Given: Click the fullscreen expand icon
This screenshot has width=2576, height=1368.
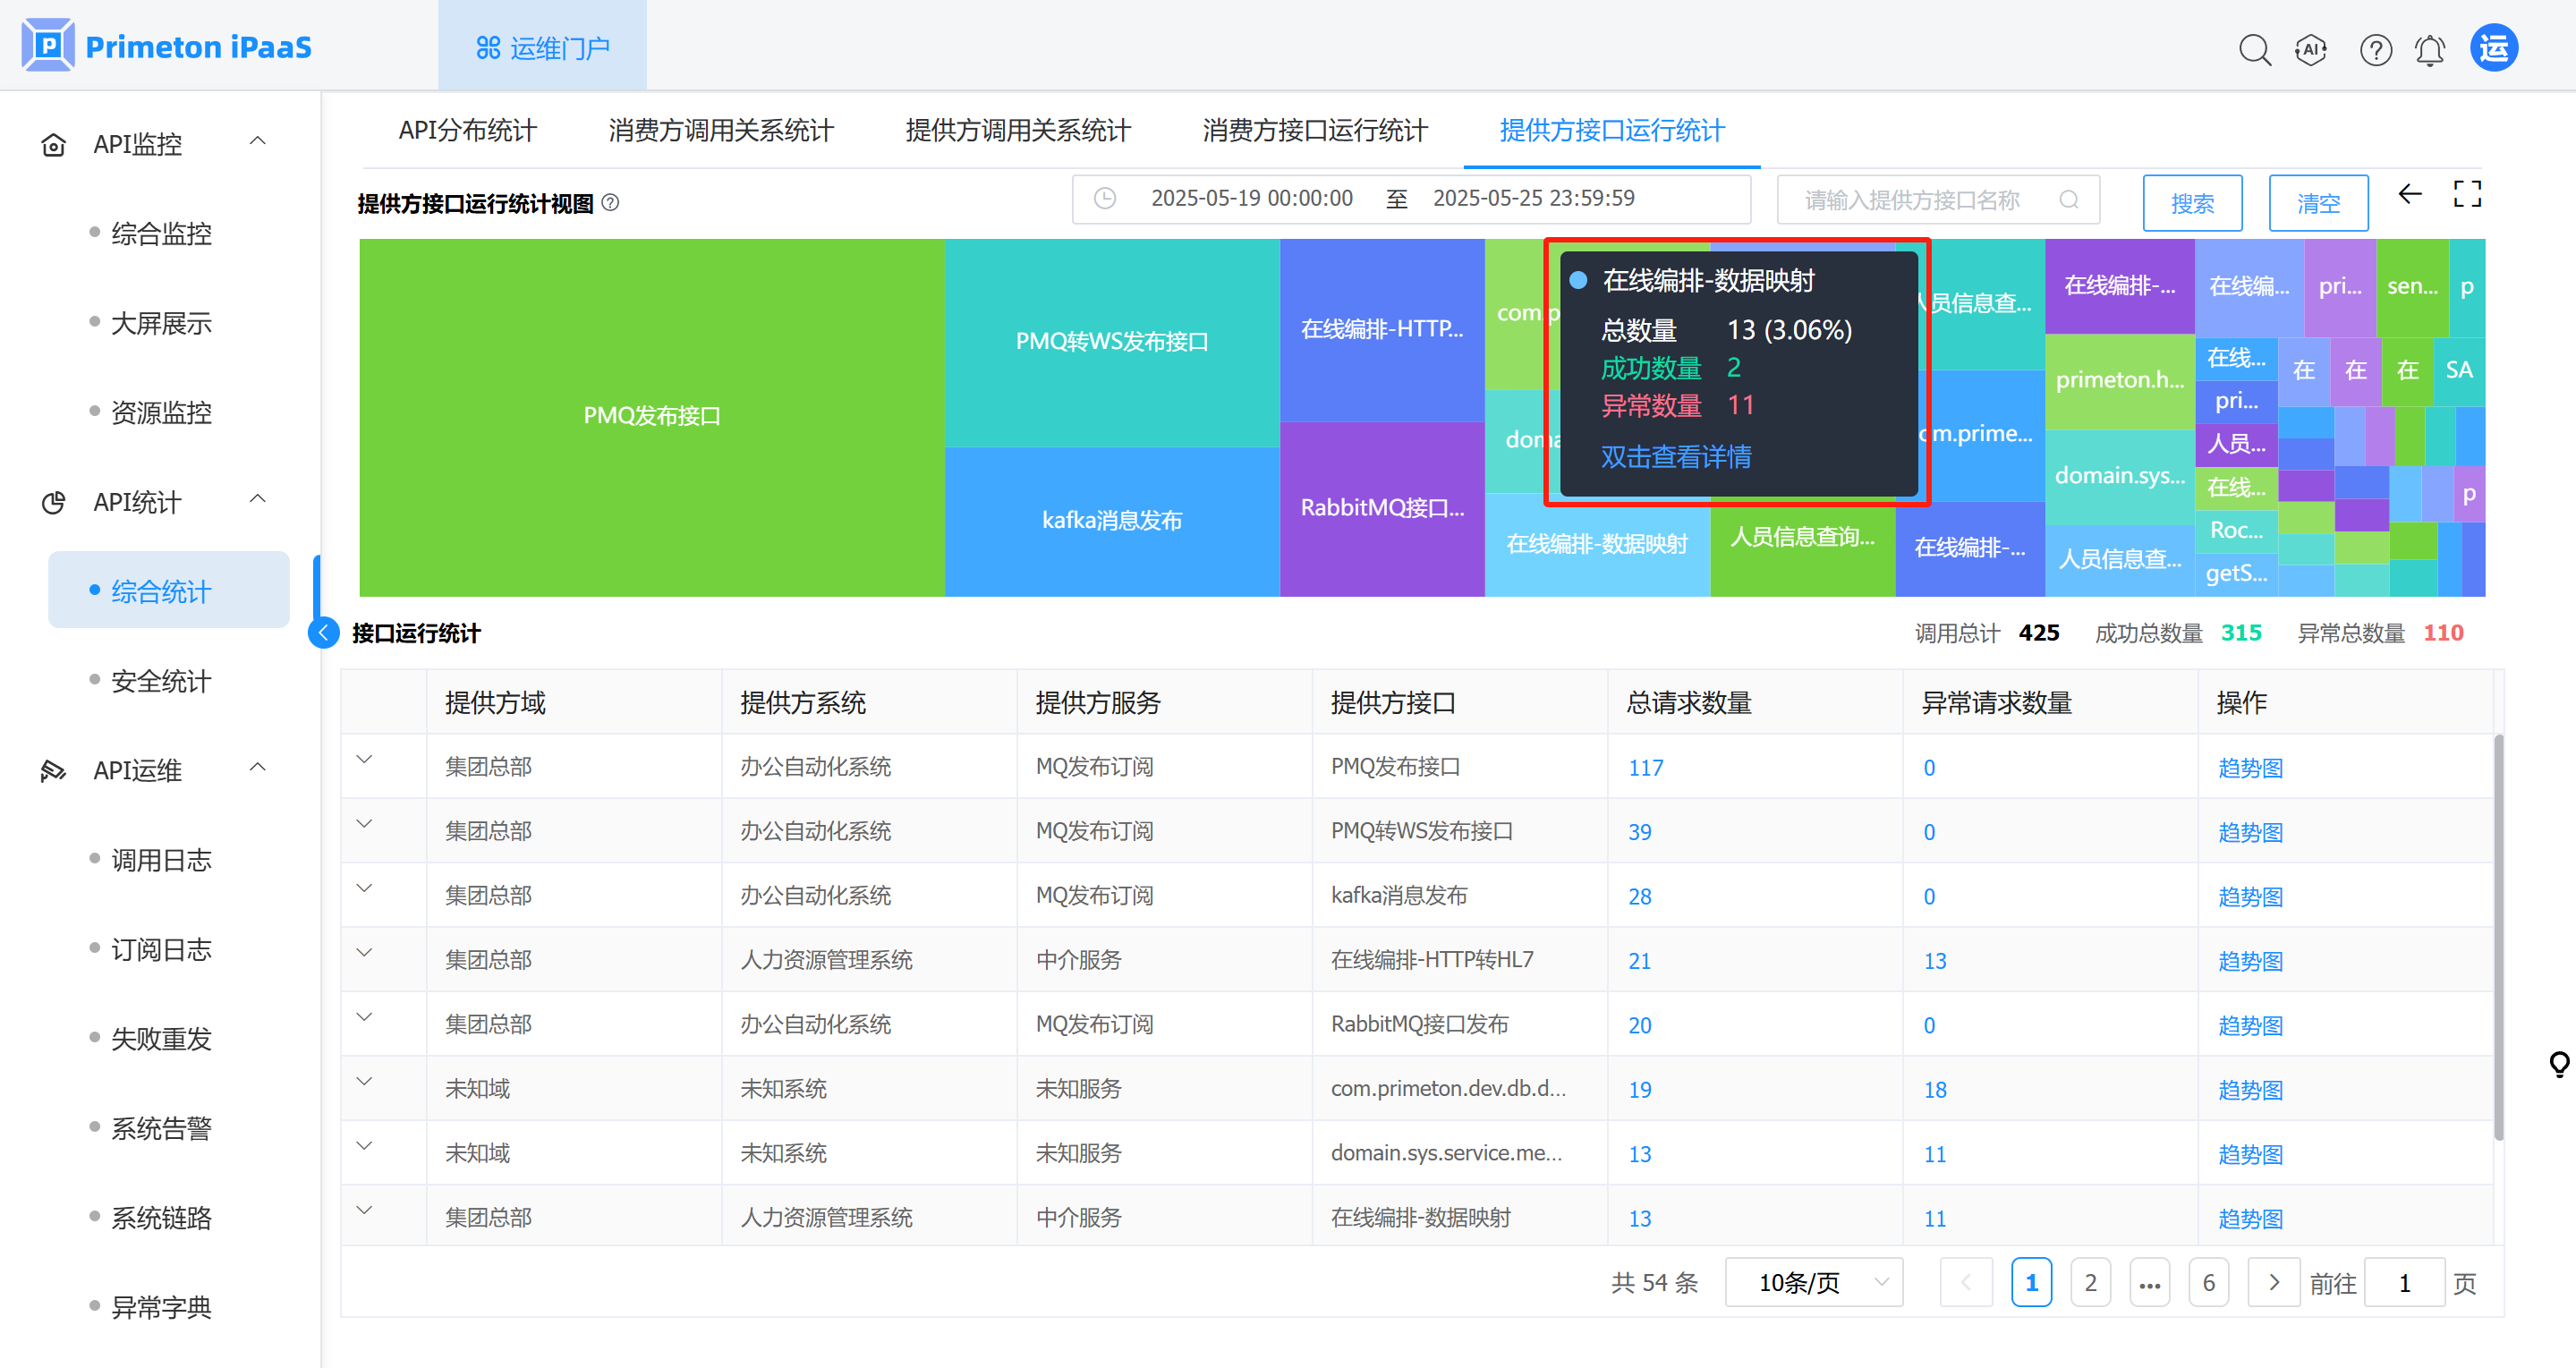Looking at the screenshot, I should (x=2467, y=194).
